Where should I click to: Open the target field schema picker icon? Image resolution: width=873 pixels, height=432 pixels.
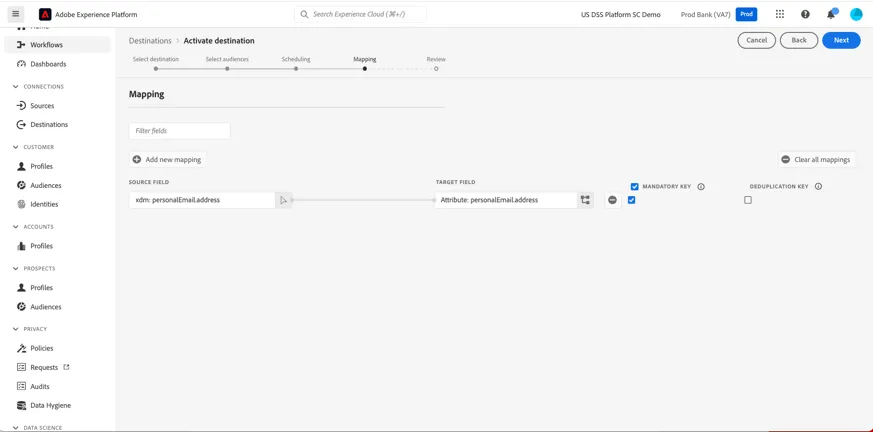(x=585, y=200)
